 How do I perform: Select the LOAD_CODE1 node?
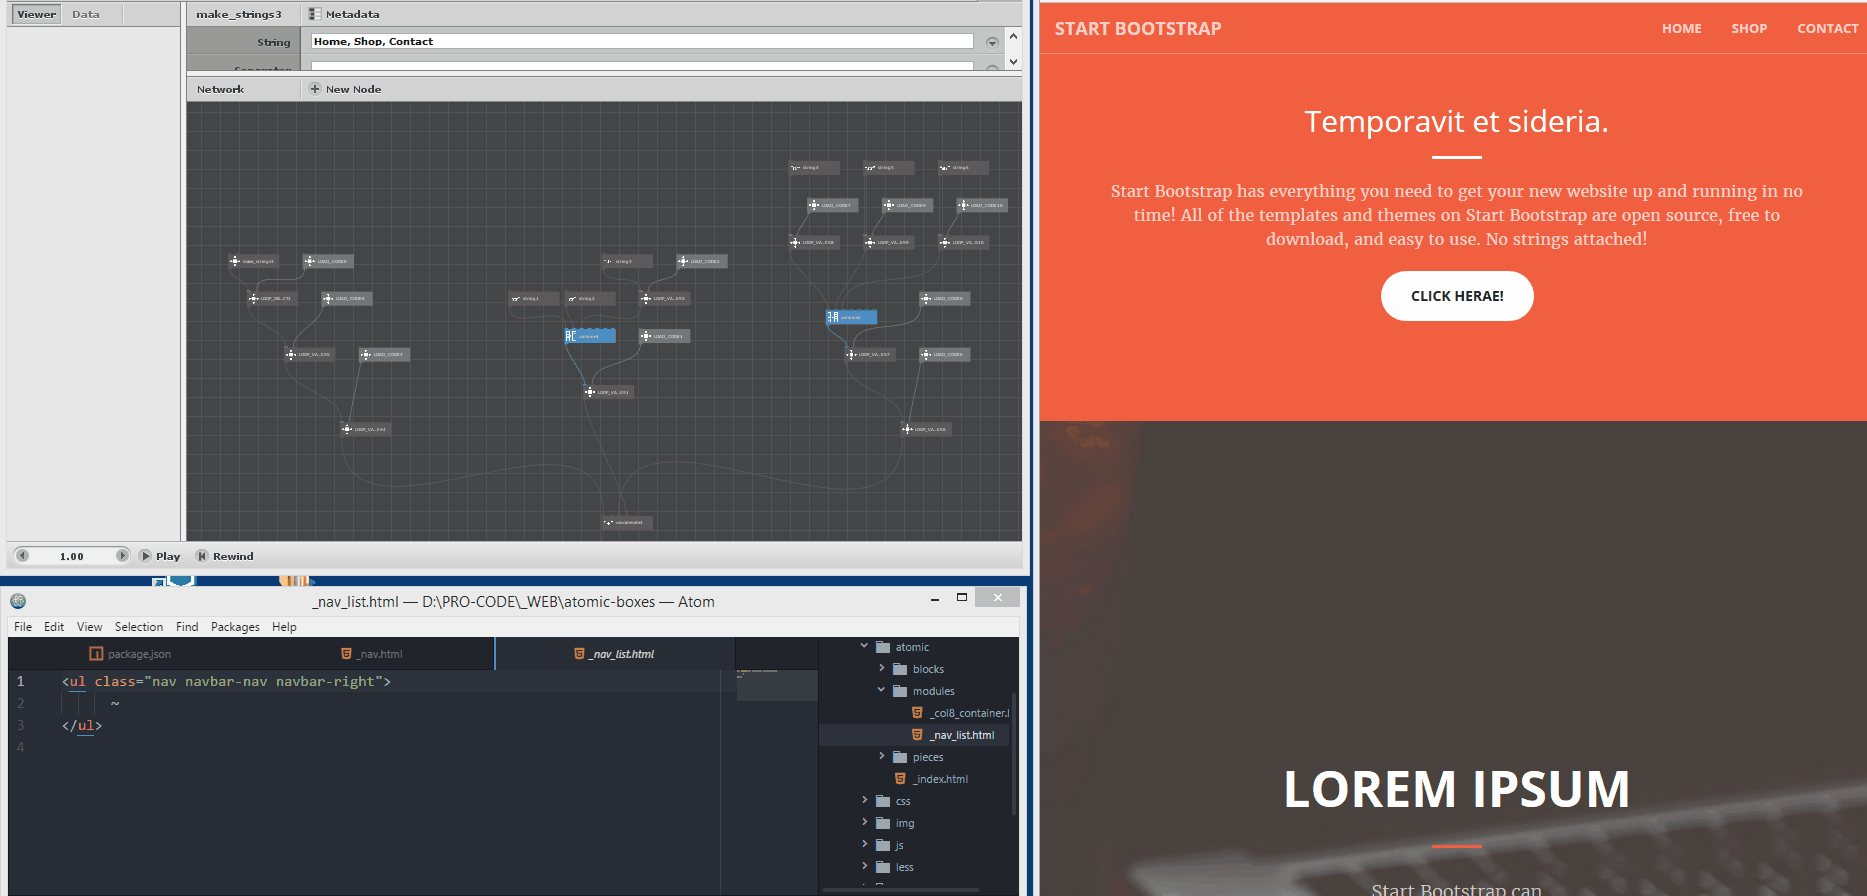pos(664,336)
